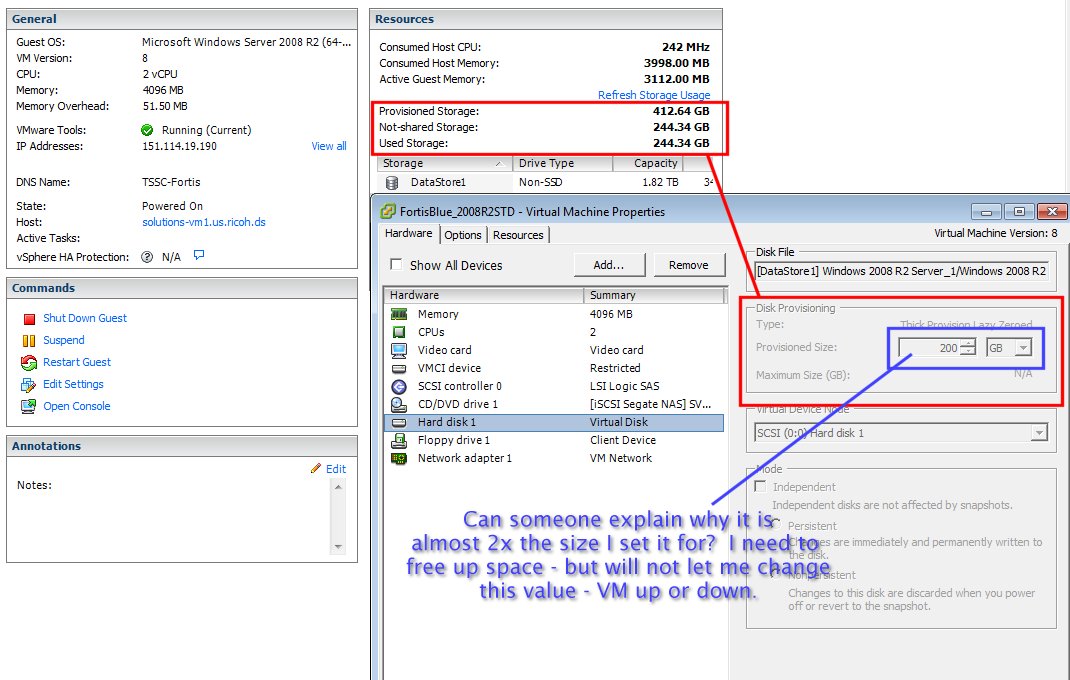
Task: Click the Memory hardware icon
Action: click(x=399, y=314)
